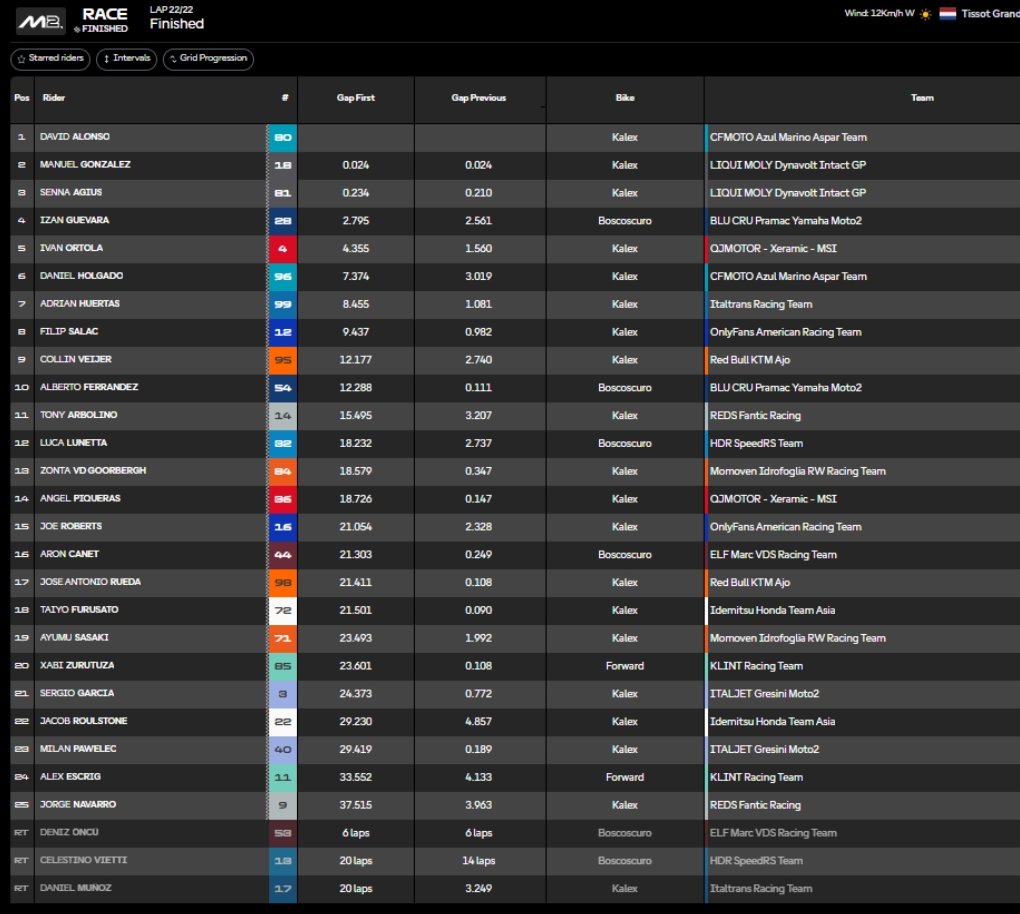
Task: Click number badge 80 of David Alonso
Action: pyautogui.click(x=282, y=137)
